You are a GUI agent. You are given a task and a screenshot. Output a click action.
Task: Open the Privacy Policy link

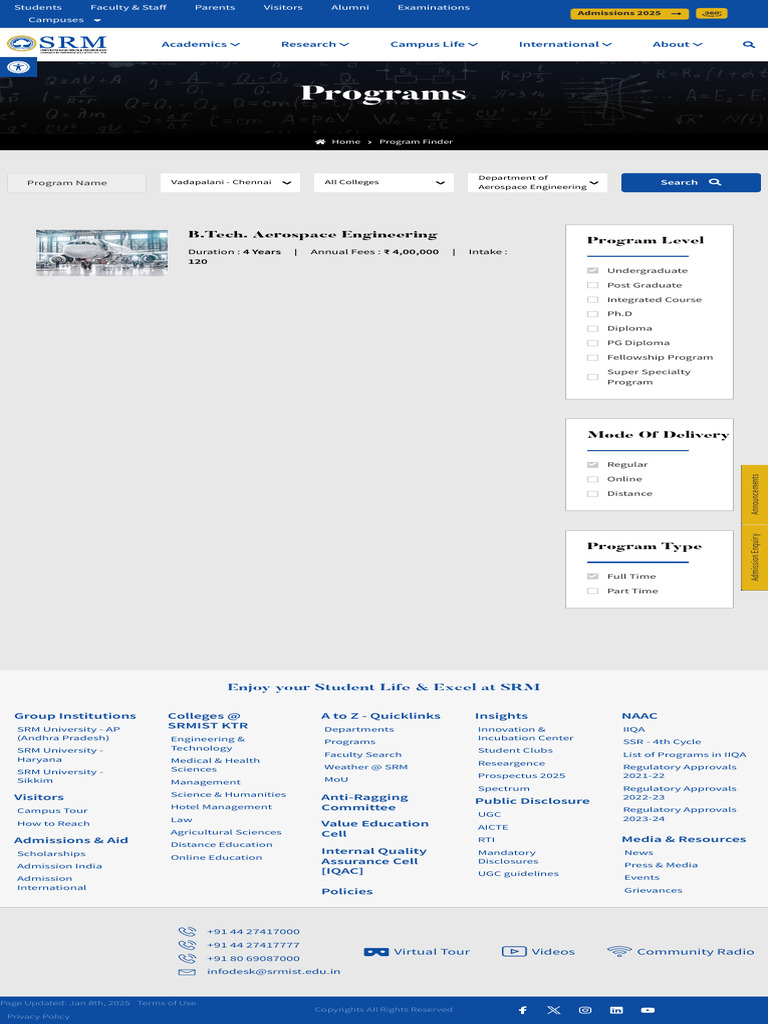(38, 1016)
